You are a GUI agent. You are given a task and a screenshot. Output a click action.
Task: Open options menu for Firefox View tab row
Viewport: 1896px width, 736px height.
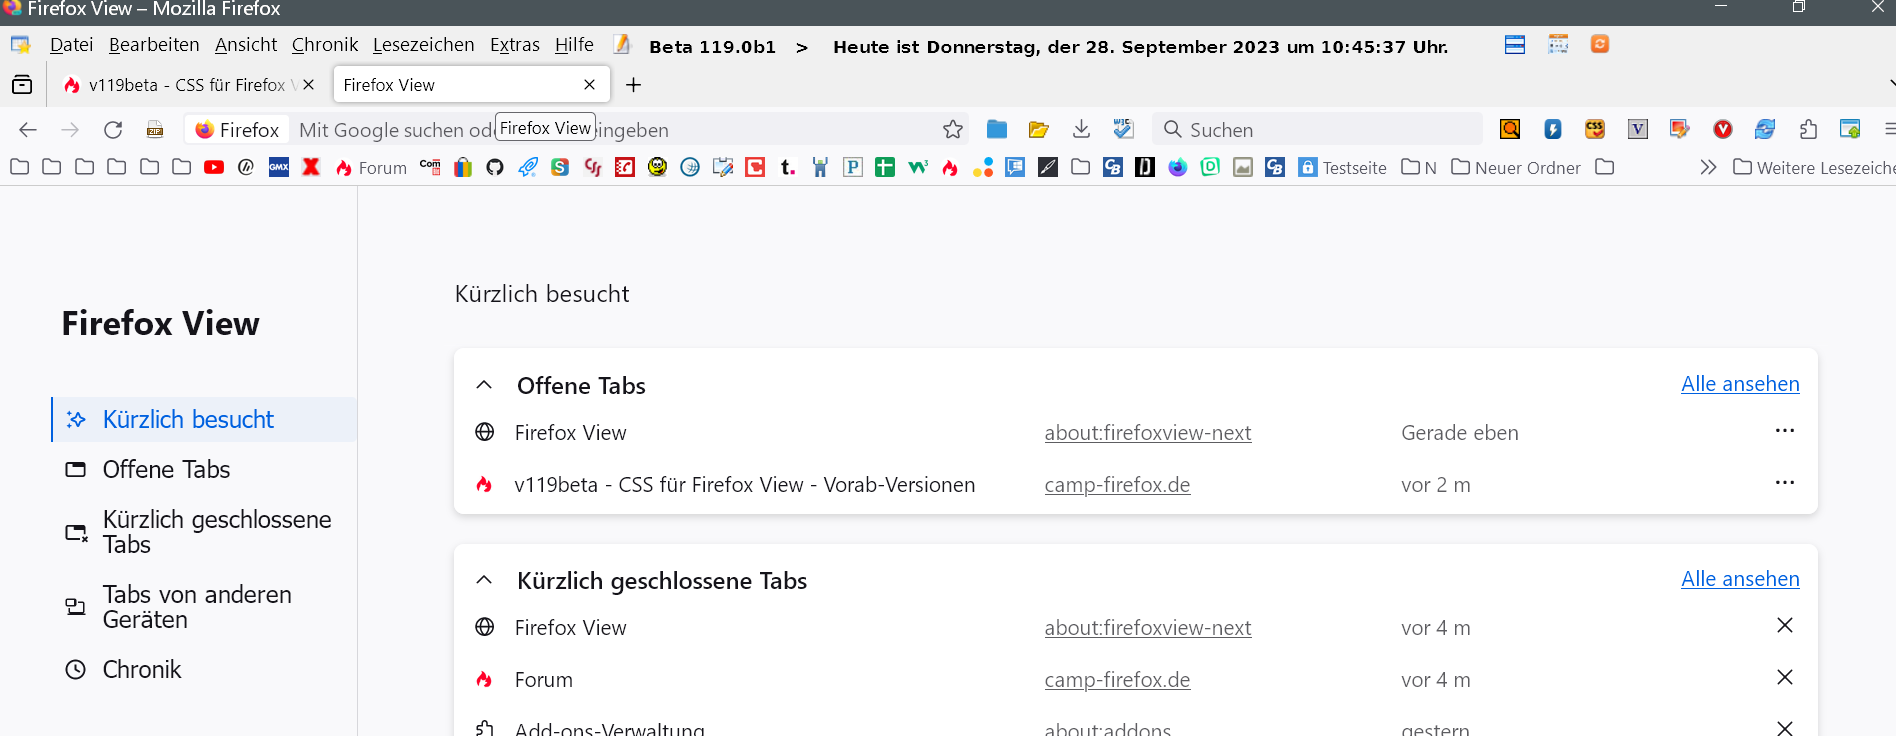click(x=1784, y=431)
